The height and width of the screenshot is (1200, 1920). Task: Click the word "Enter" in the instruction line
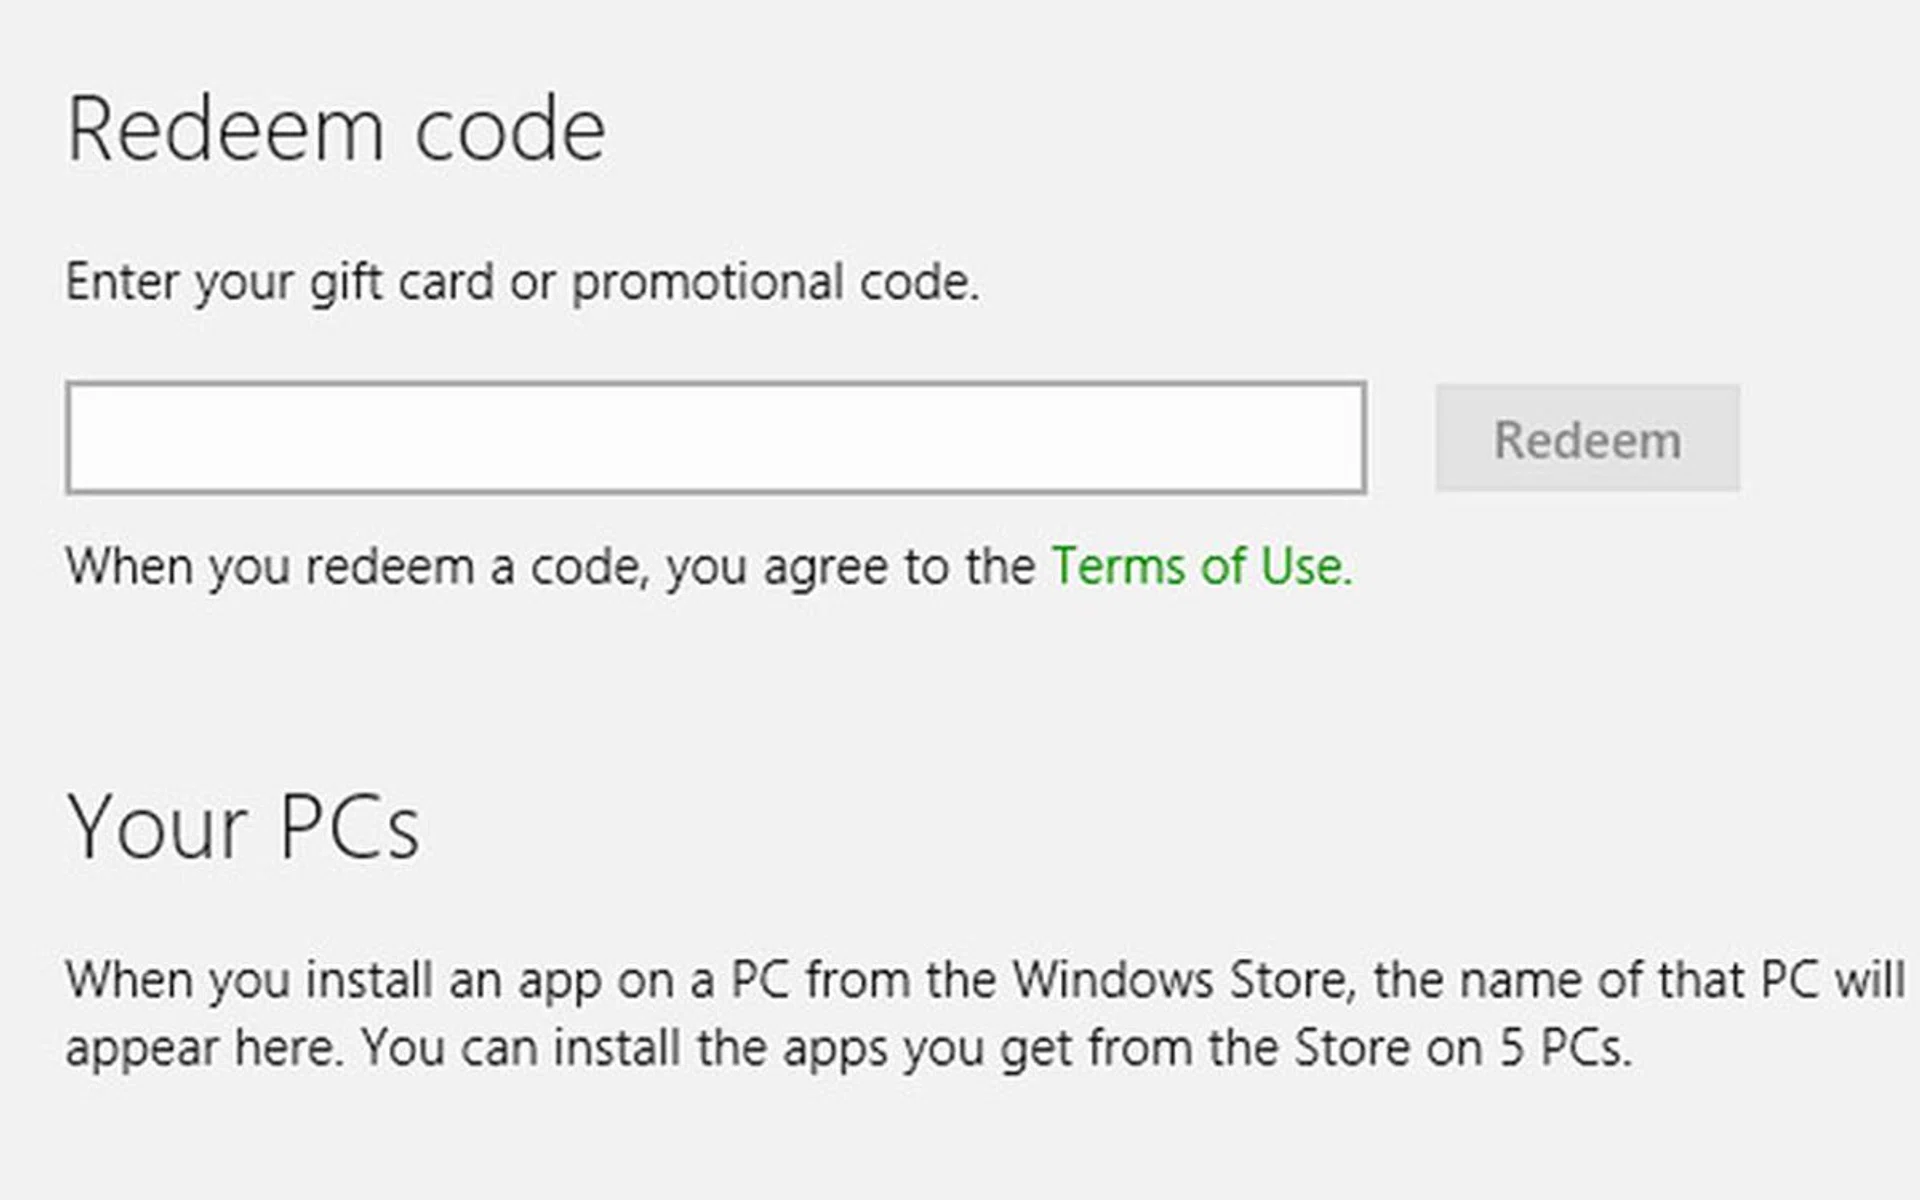click(122, 282)
